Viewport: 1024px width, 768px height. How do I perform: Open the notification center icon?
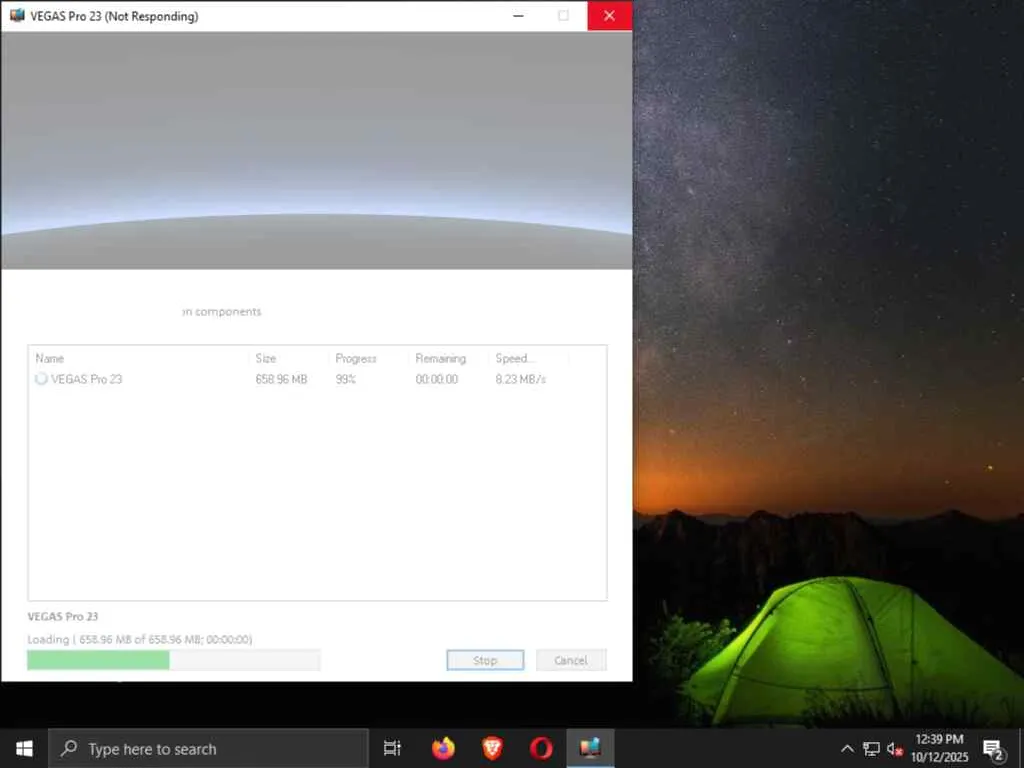[993, 750]
